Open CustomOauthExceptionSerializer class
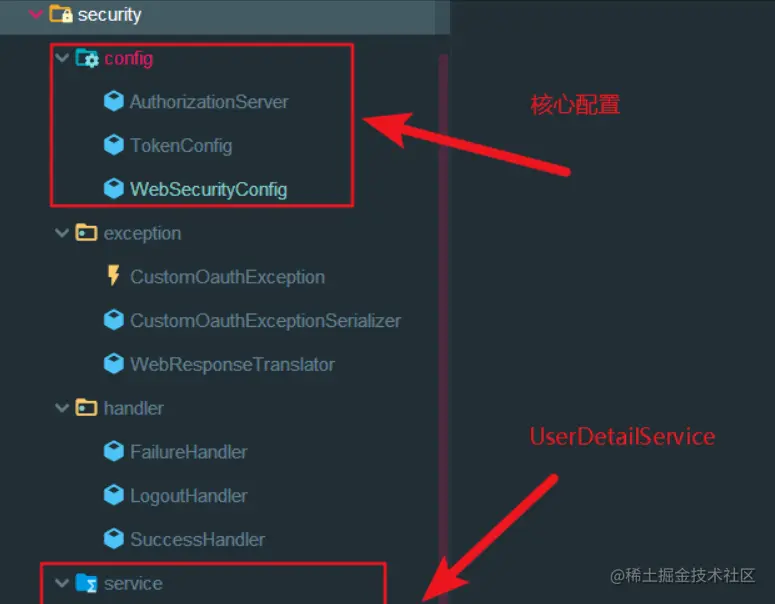 tap(265, 321)
